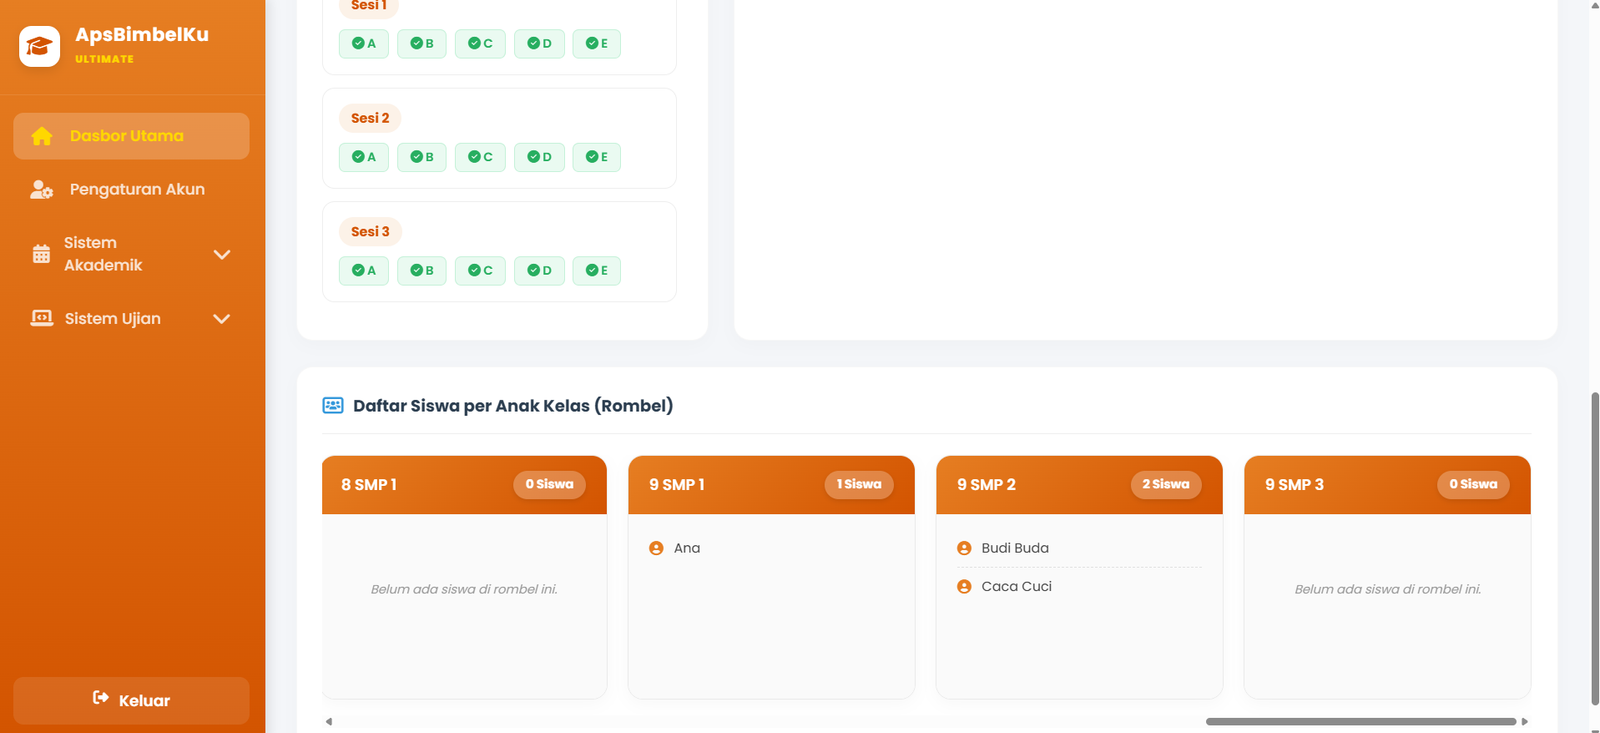Click the empty rombel message in 8 SMP 1
The image size is (1600, 733).
click(x=464, y=589)
